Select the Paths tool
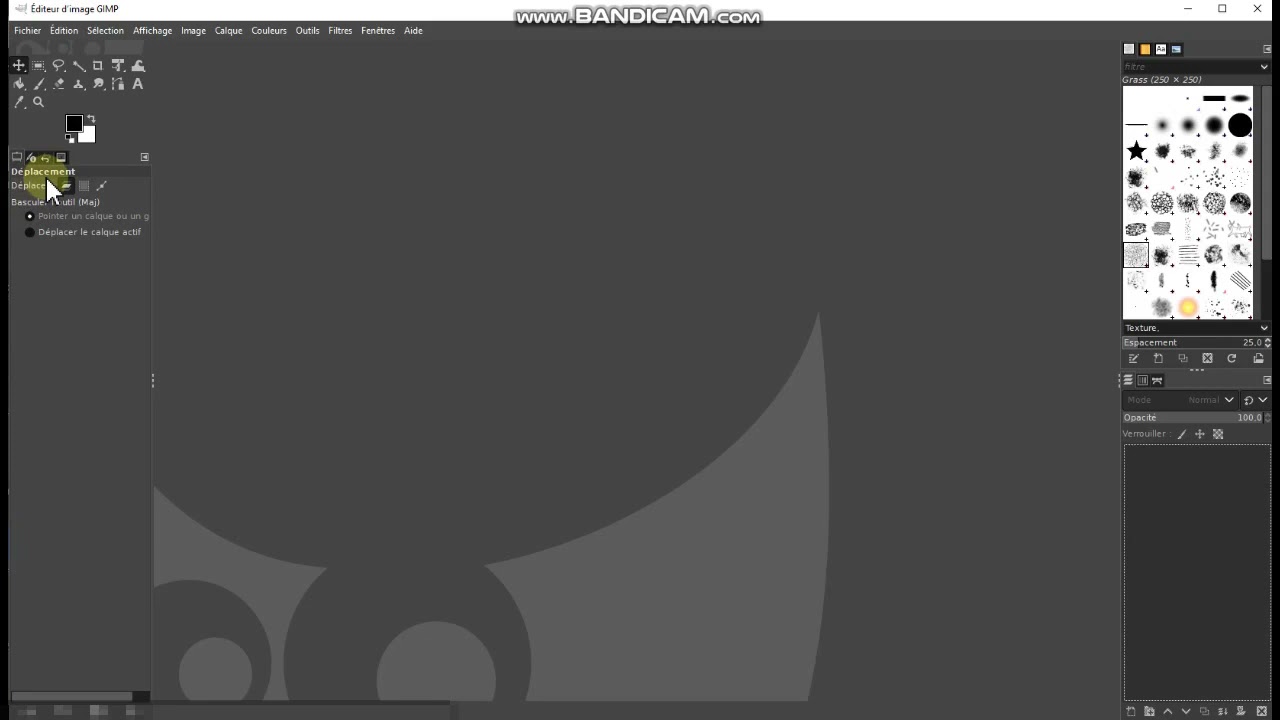This screenshot has height=720, width=1280. [118, 84]
